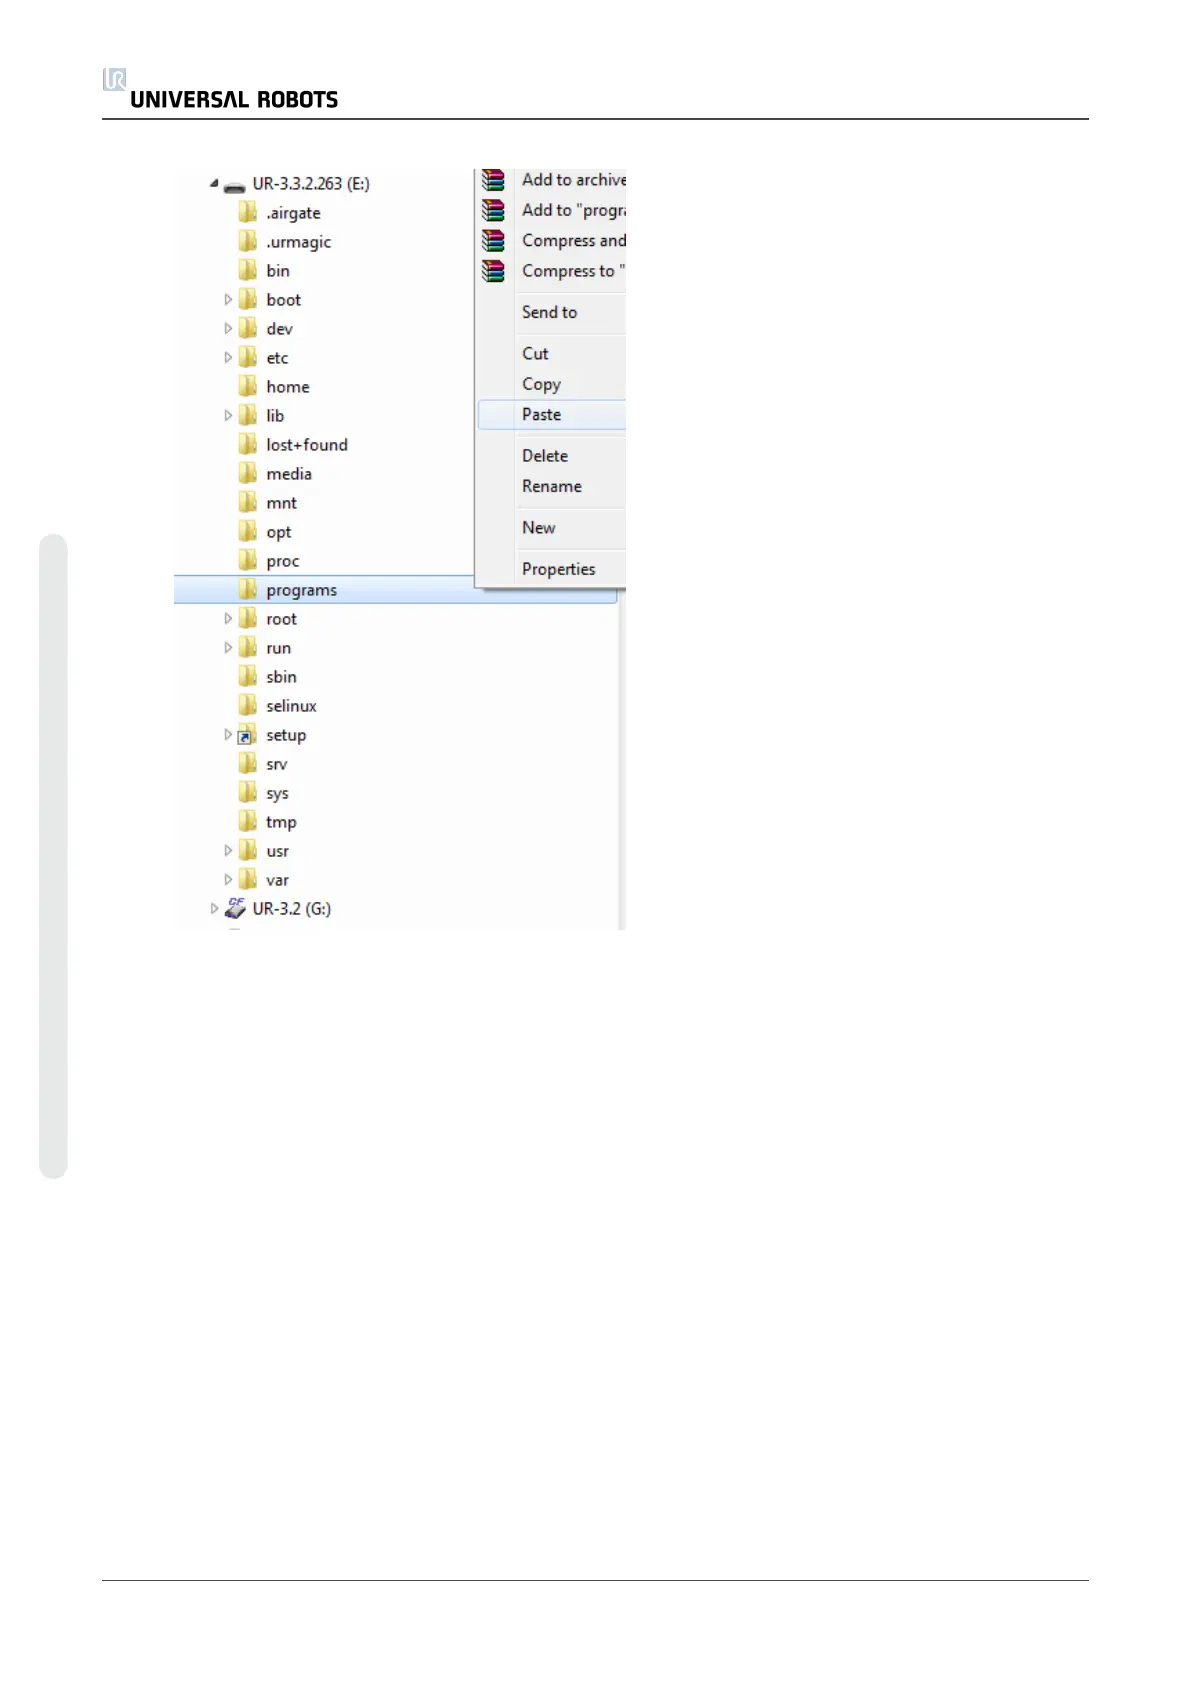
Task: Click the WinRAR icon beside Add to "progra
Action: (x=493, y=210)
